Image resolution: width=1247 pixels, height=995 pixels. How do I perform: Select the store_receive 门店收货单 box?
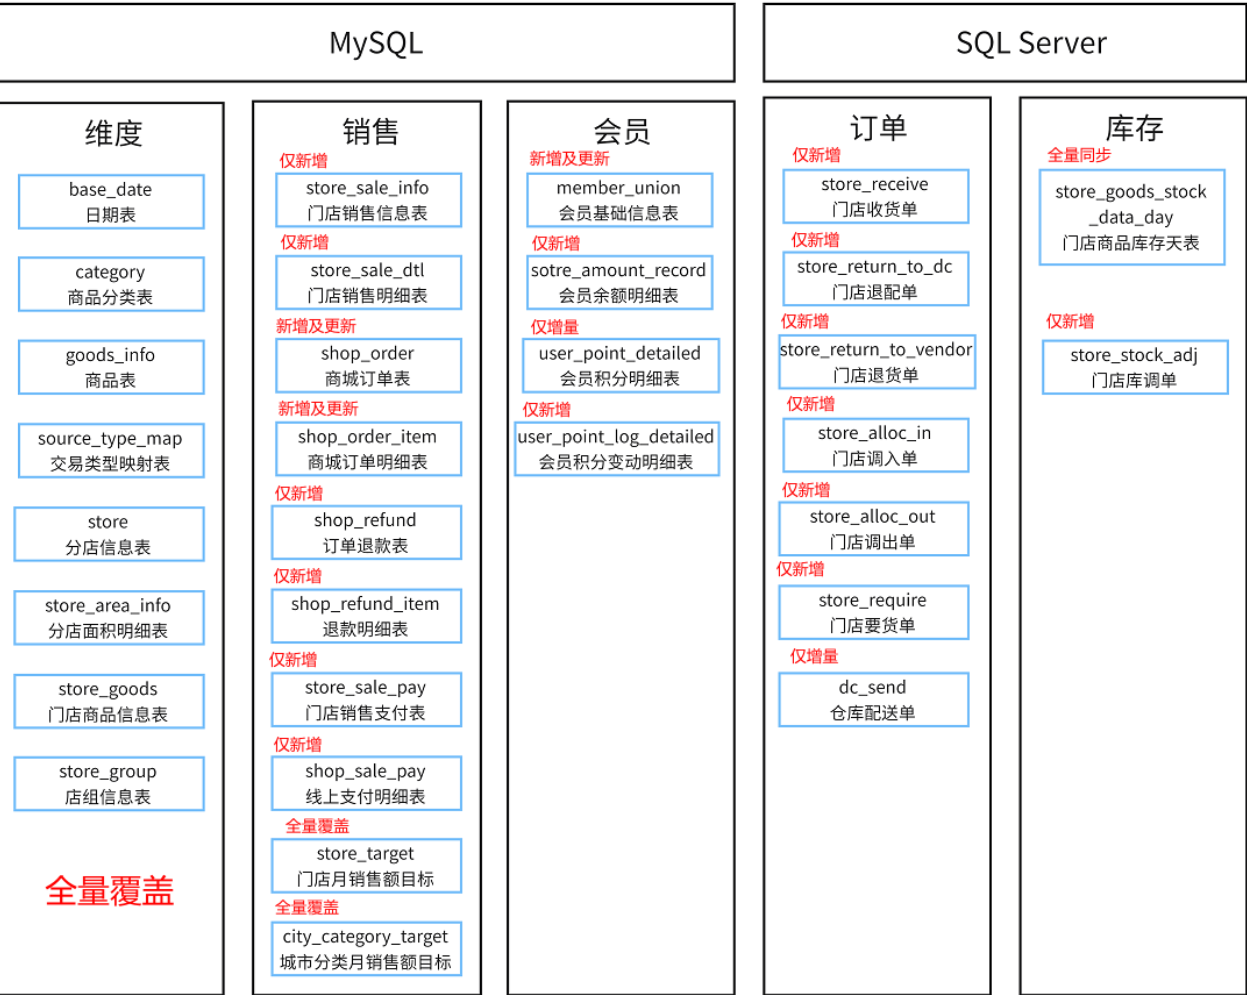point(875,196)
